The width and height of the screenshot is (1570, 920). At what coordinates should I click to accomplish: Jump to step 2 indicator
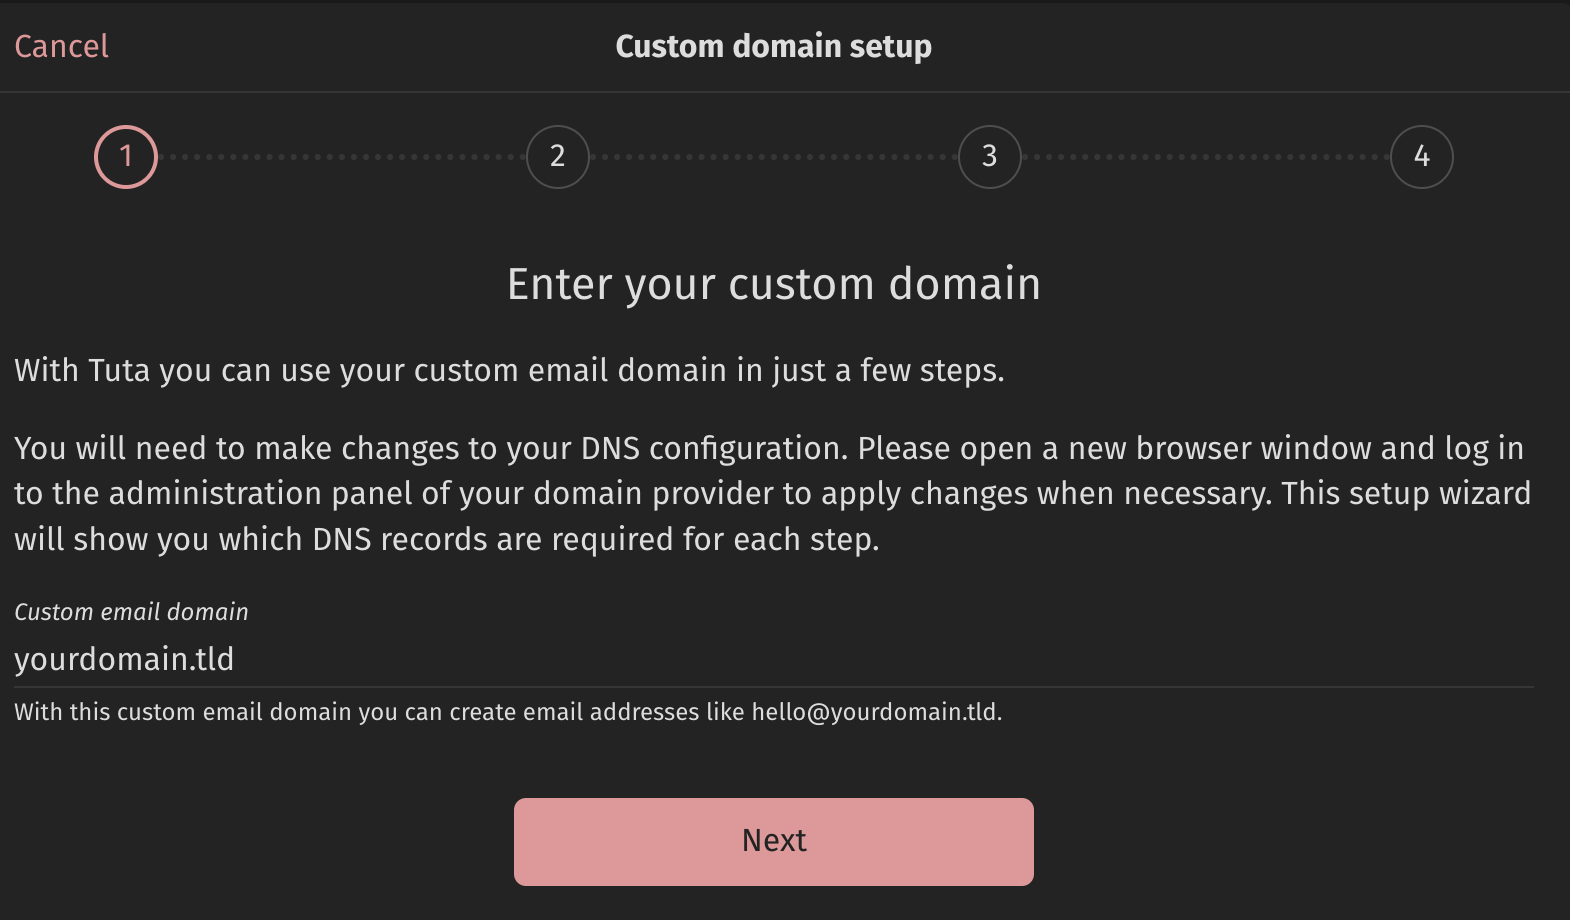point(558,157)
